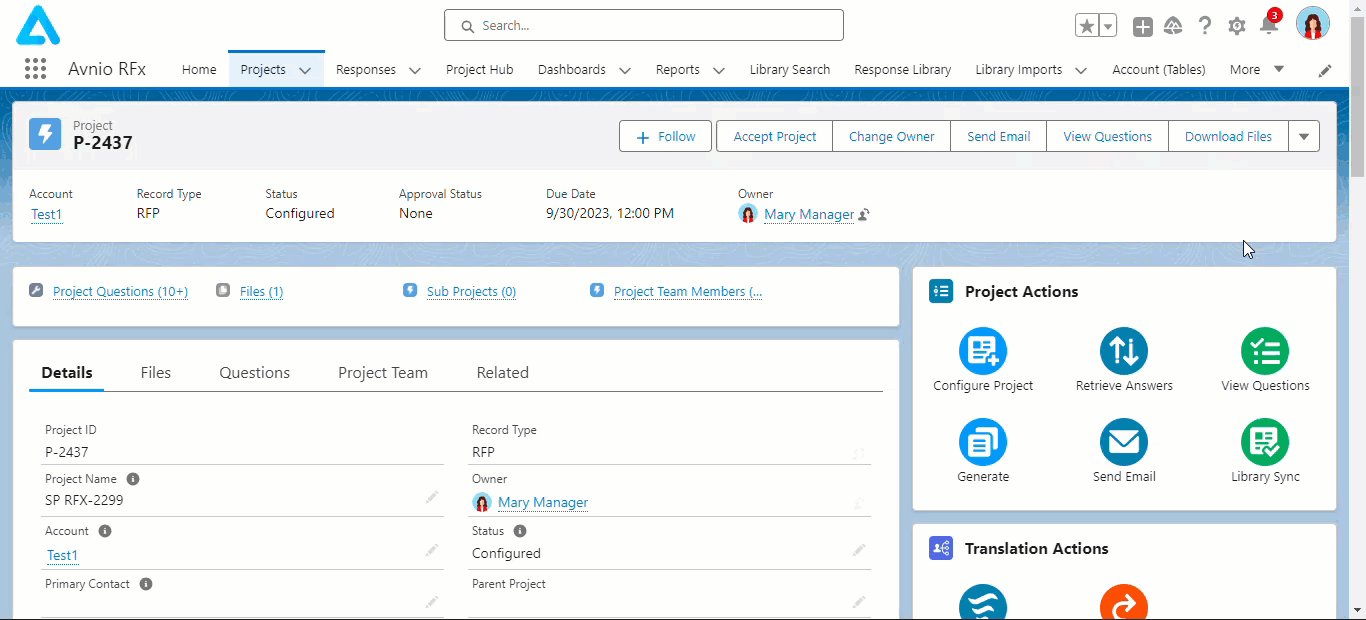
Task: Expand the Projects tab dropdown chevron
Action: [305, 70]
